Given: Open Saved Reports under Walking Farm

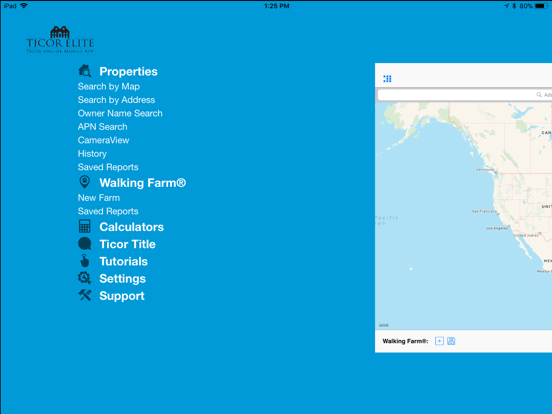Looking at the screenshot, I should 108,211.
